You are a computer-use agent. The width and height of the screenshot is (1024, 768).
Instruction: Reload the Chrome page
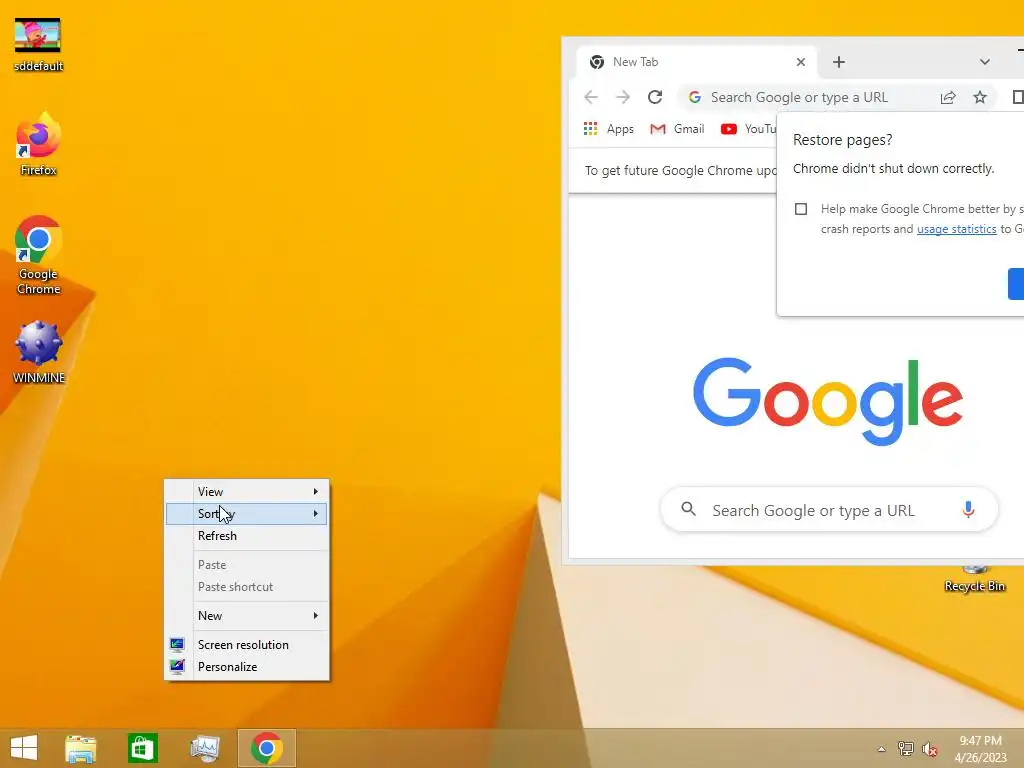point(655,97)
